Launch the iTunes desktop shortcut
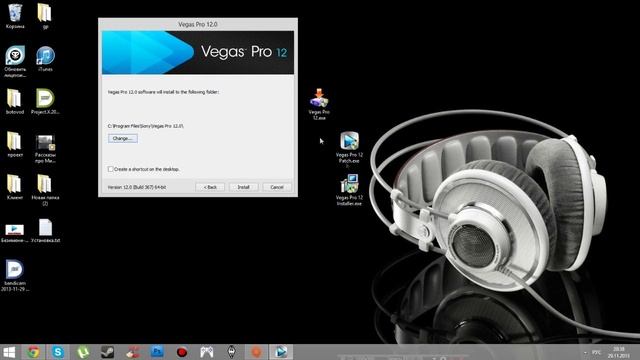The width and height of the screenshot is (640, 360). pyautogui.click(x=45, y=57)
